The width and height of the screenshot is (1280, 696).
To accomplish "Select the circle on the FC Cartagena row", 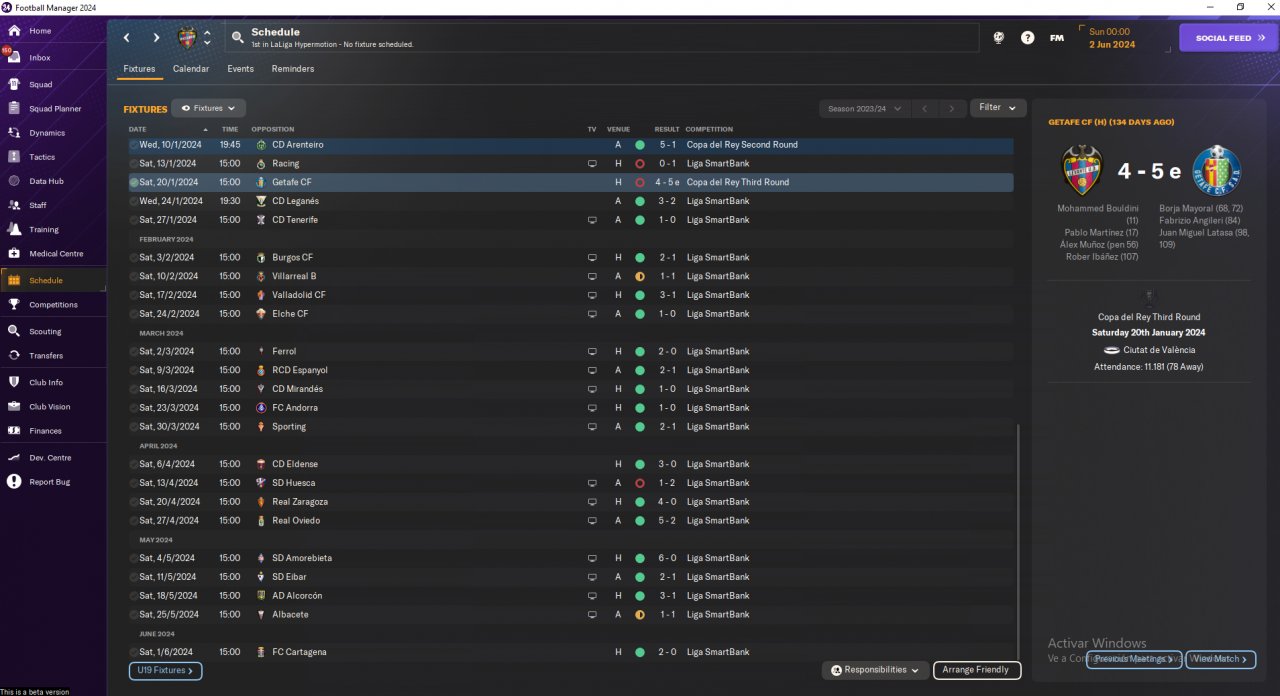I will [134, 652].
